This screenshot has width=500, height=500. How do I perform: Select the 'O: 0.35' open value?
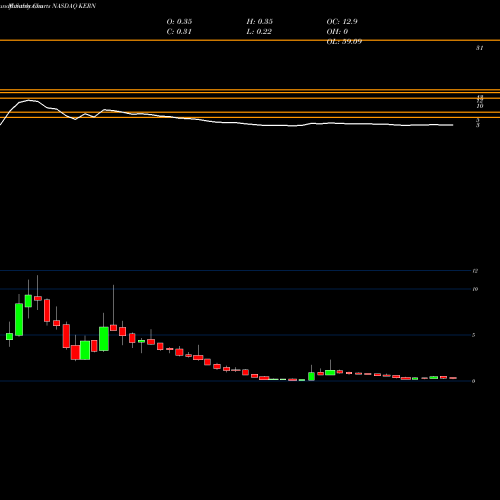179,22
